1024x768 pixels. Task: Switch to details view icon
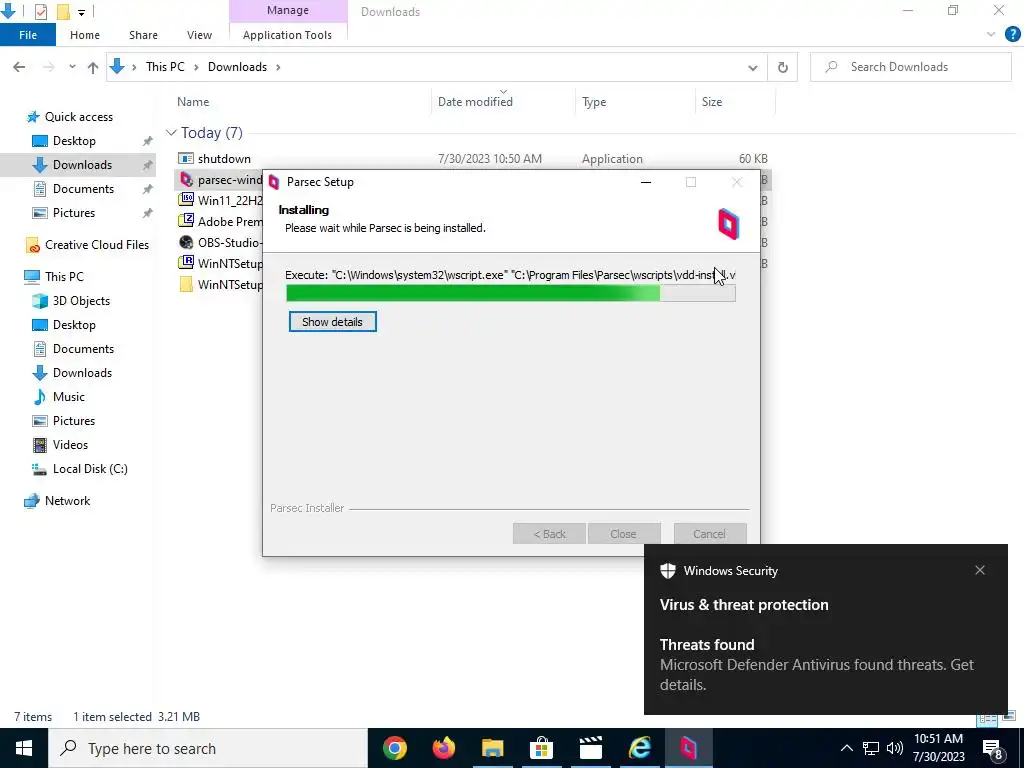tap(987, 718)
